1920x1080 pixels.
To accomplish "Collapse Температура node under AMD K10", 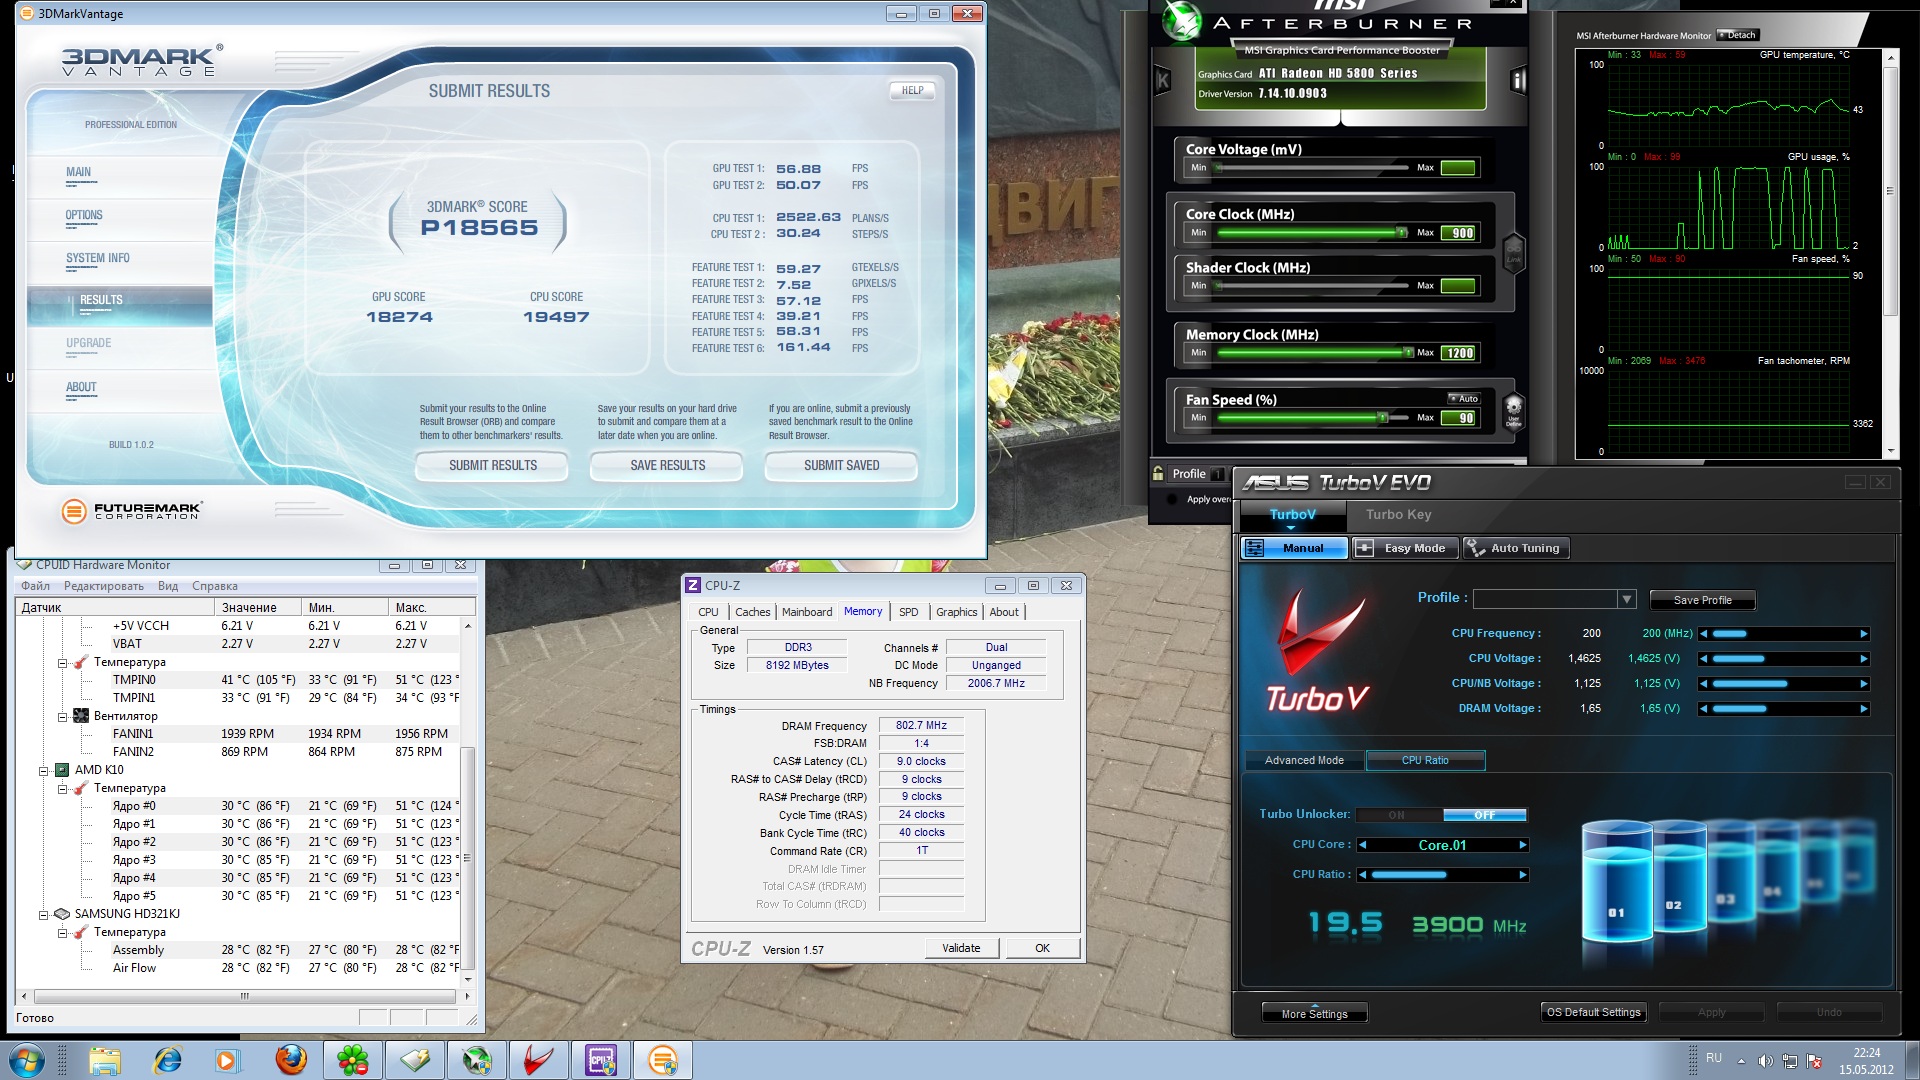I will [x=62, y=788].
